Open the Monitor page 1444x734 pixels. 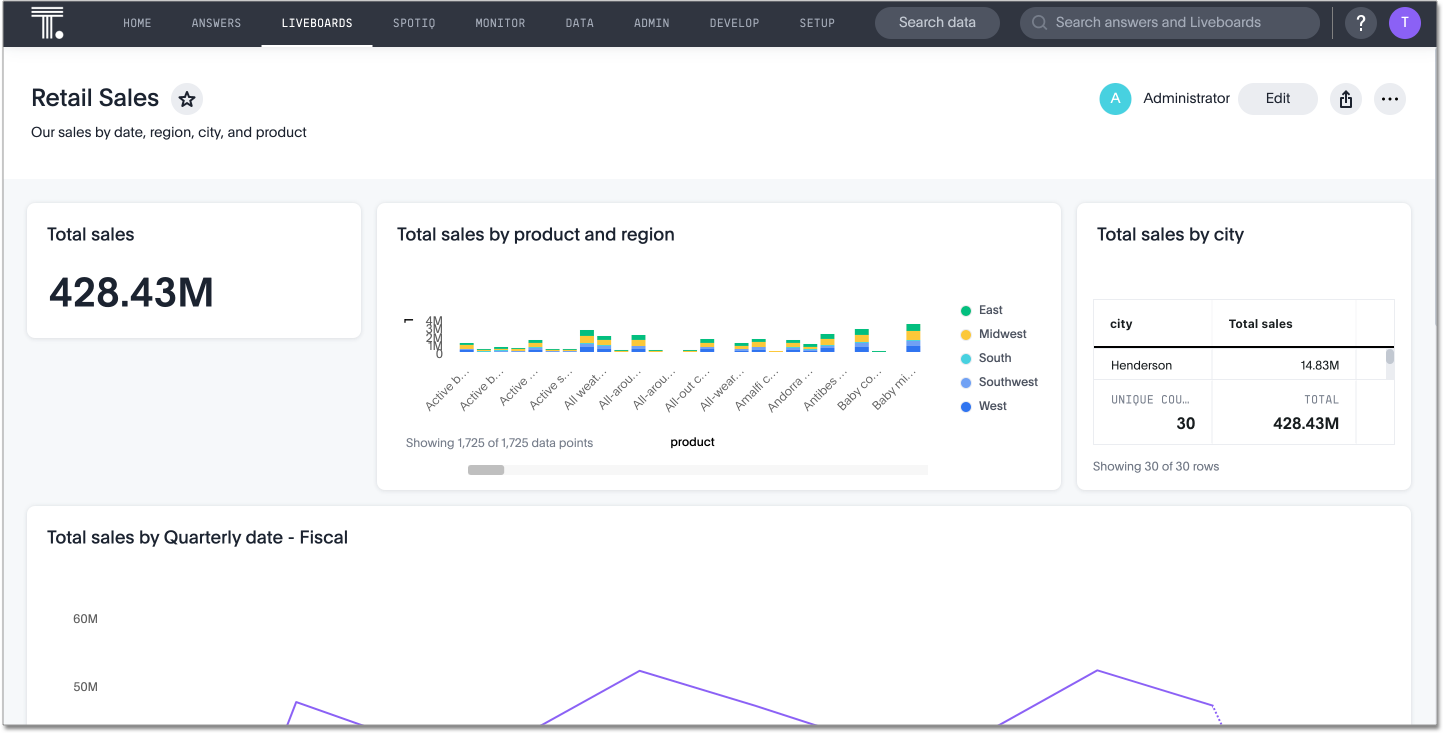coord(500,22)
